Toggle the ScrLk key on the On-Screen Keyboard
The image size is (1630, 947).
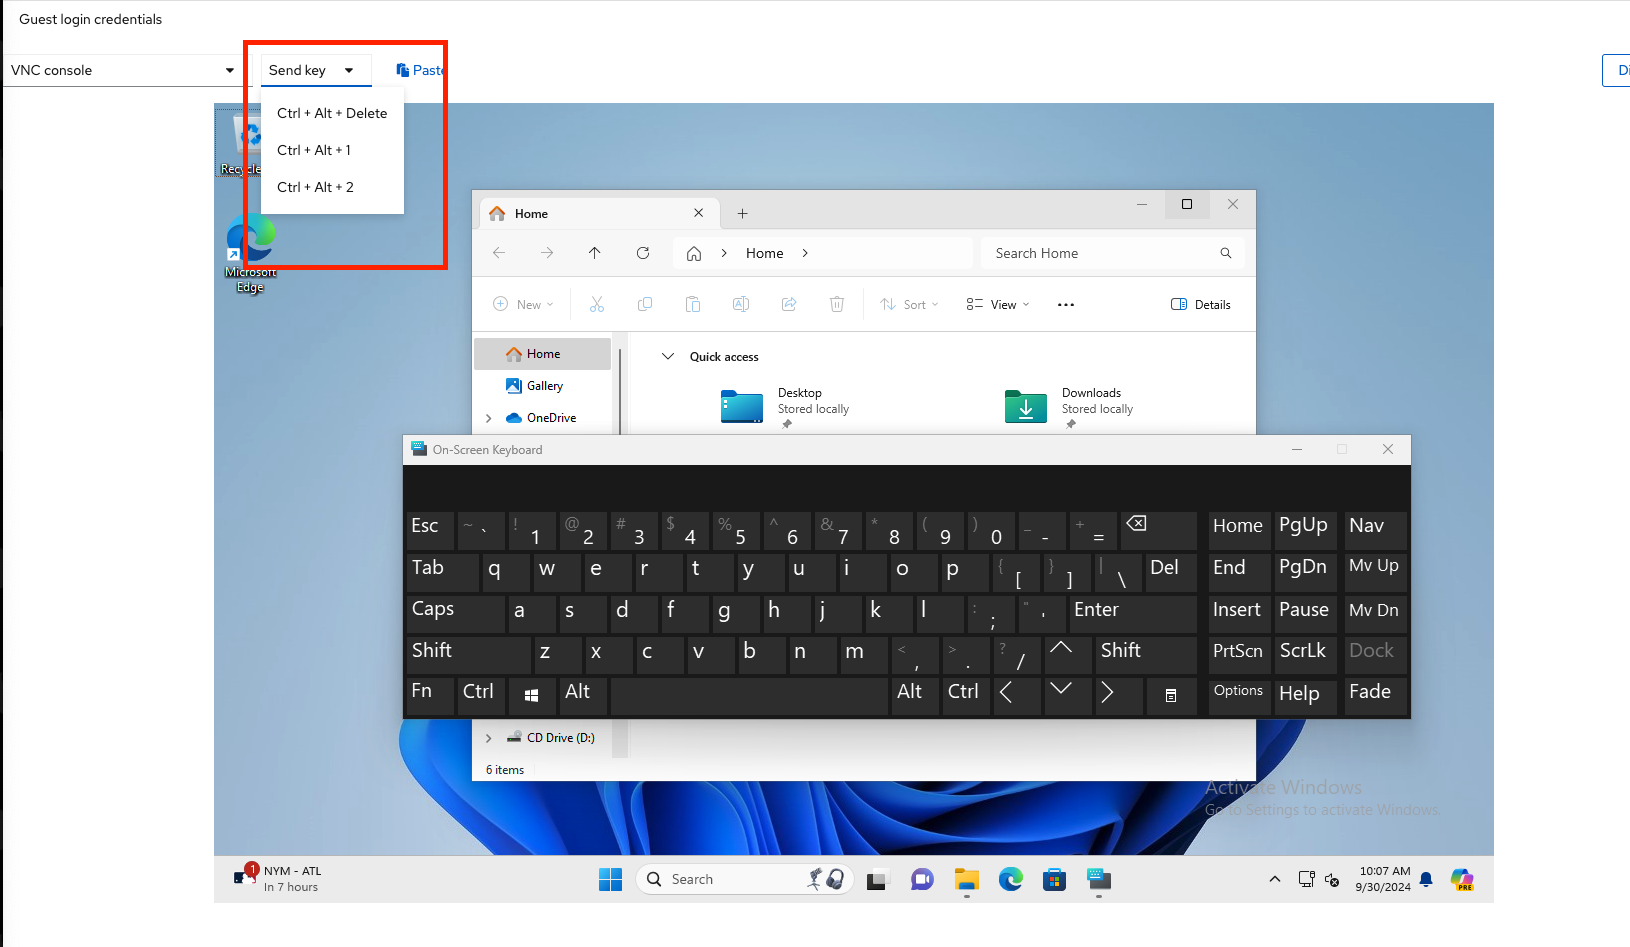(1303, 654)
